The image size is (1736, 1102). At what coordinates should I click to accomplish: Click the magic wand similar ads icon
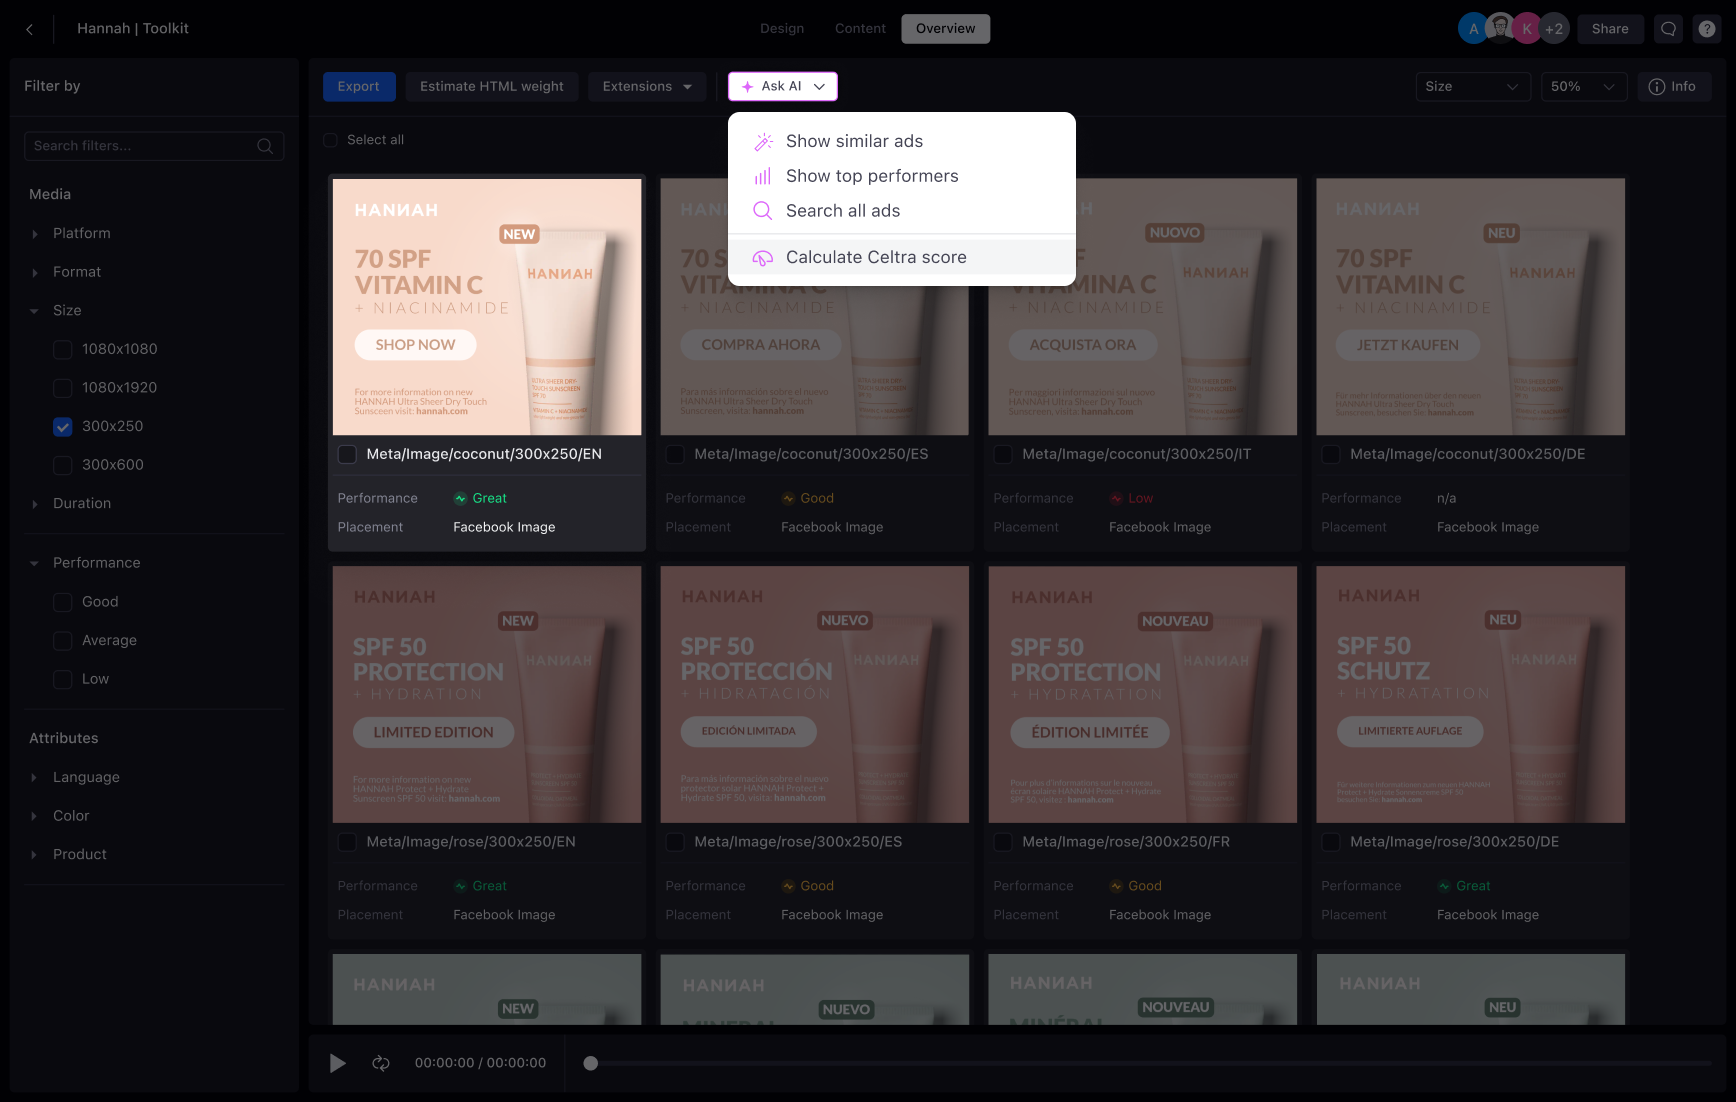click(763, 141)
